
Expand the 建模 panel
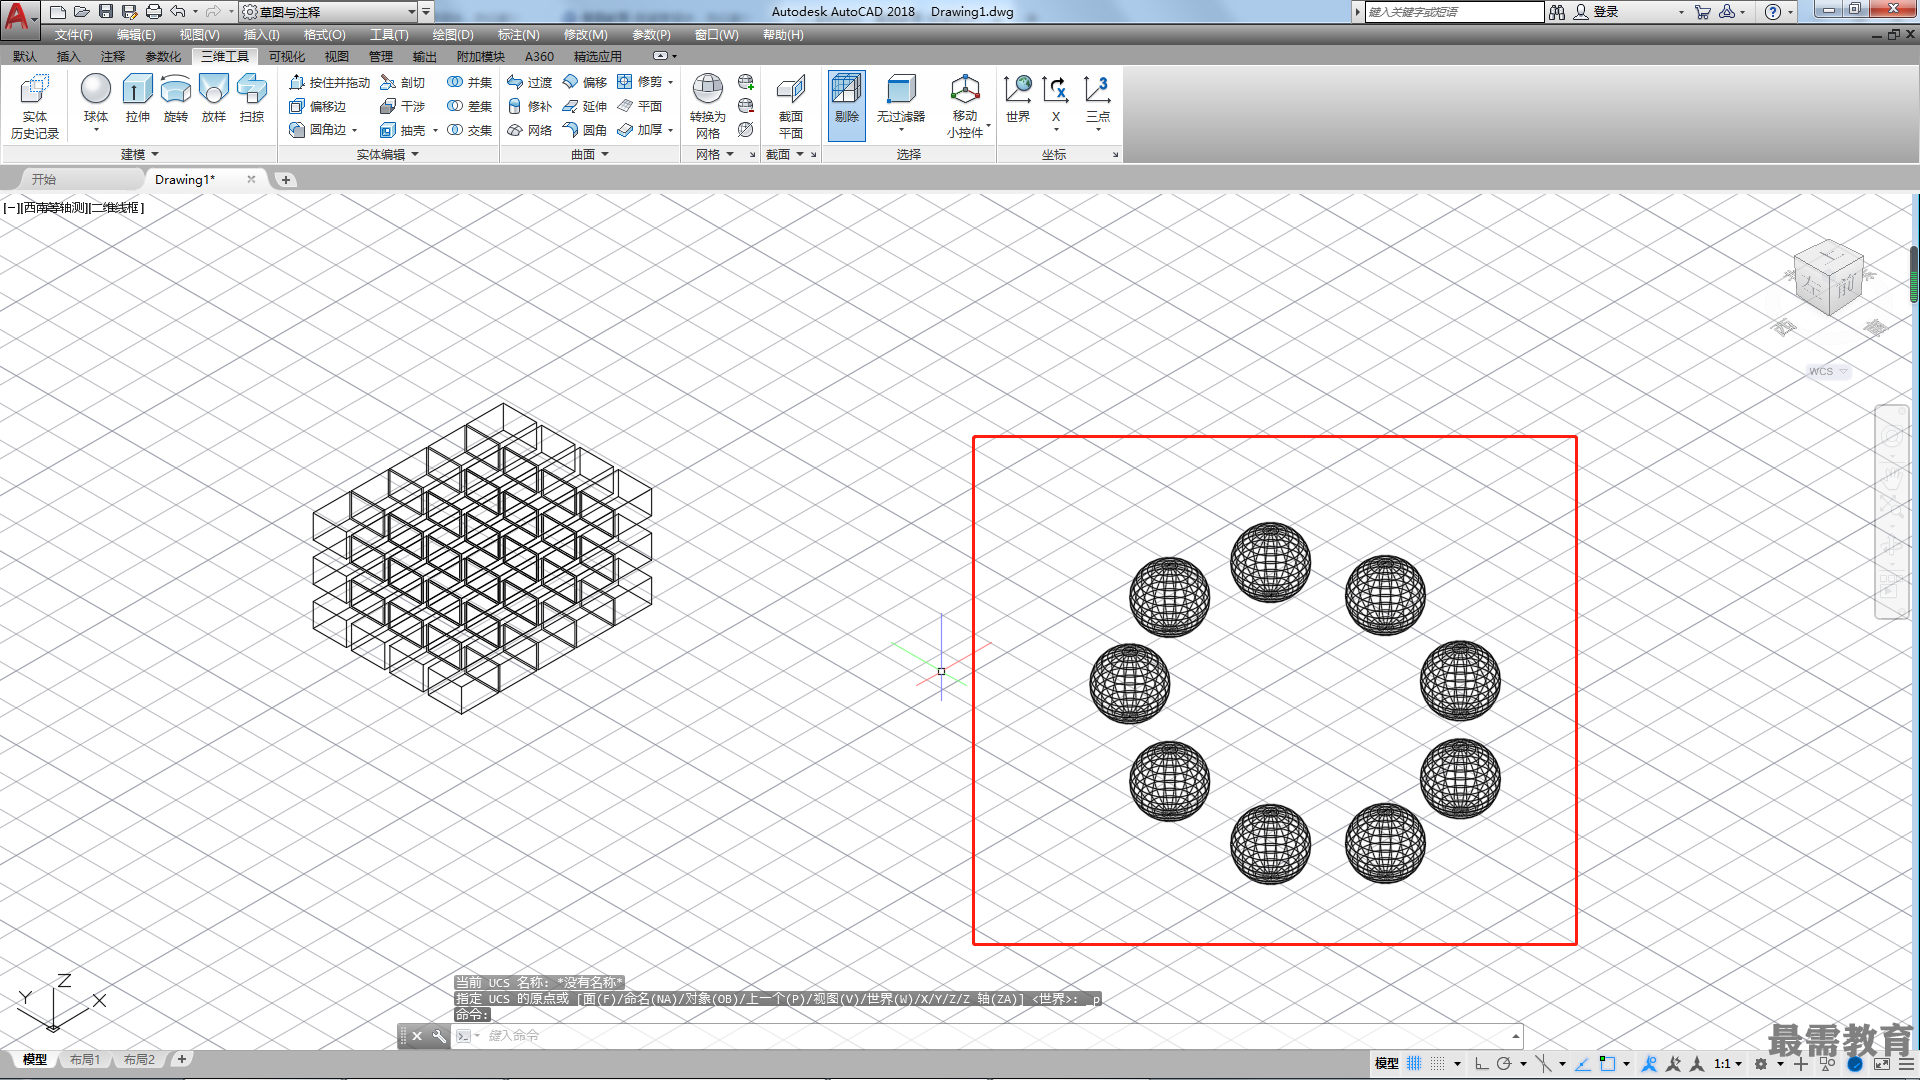click(x=140, y=154)
